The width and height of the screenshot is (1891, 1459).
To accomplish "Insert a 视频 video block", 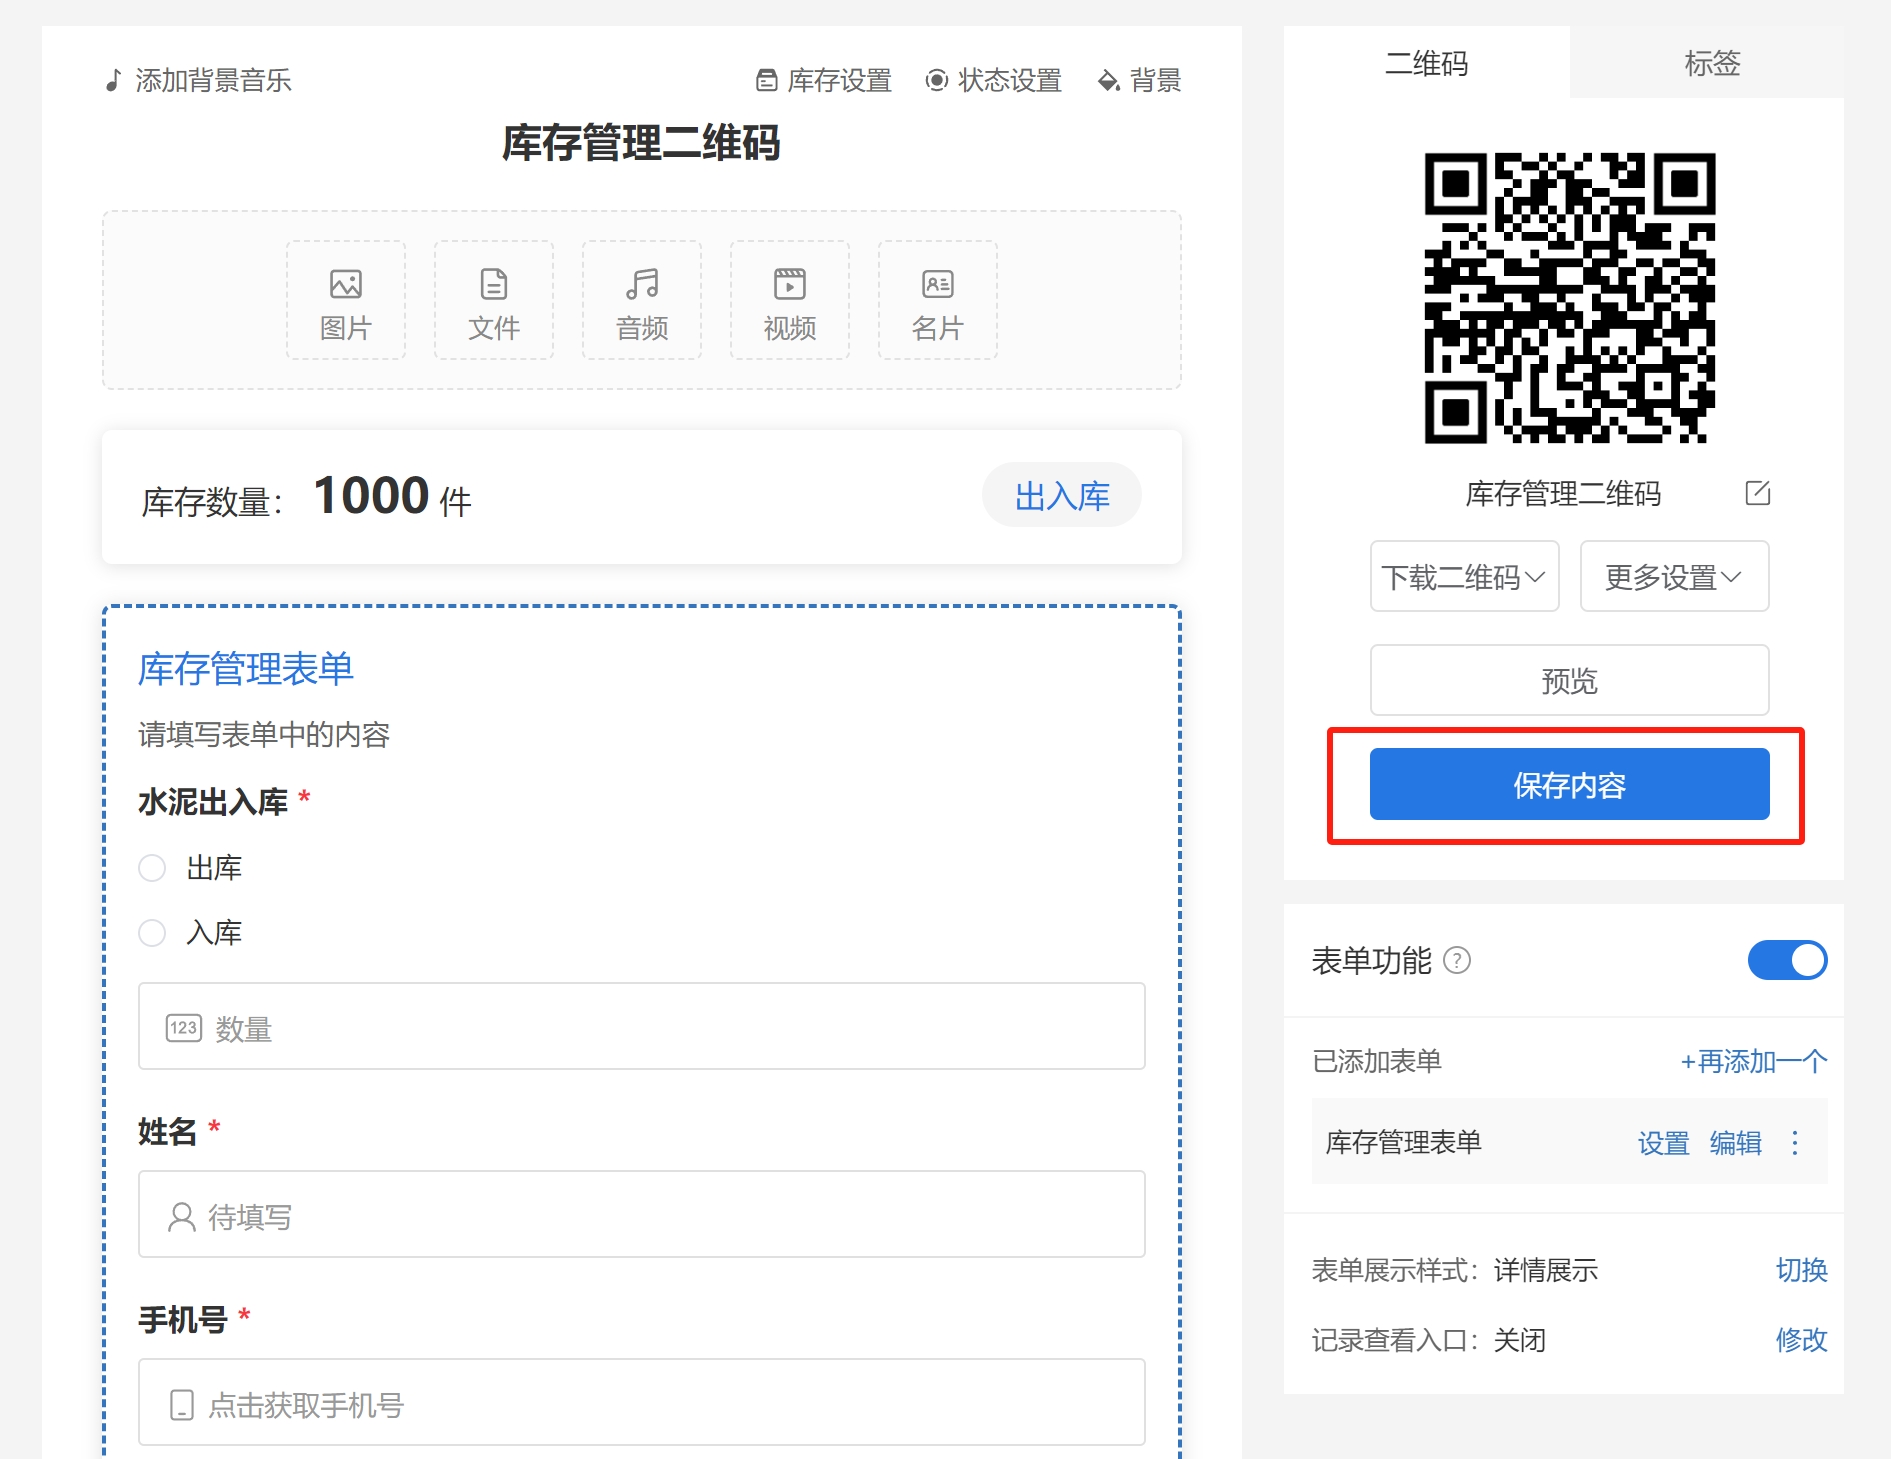I will pos(790,300).
